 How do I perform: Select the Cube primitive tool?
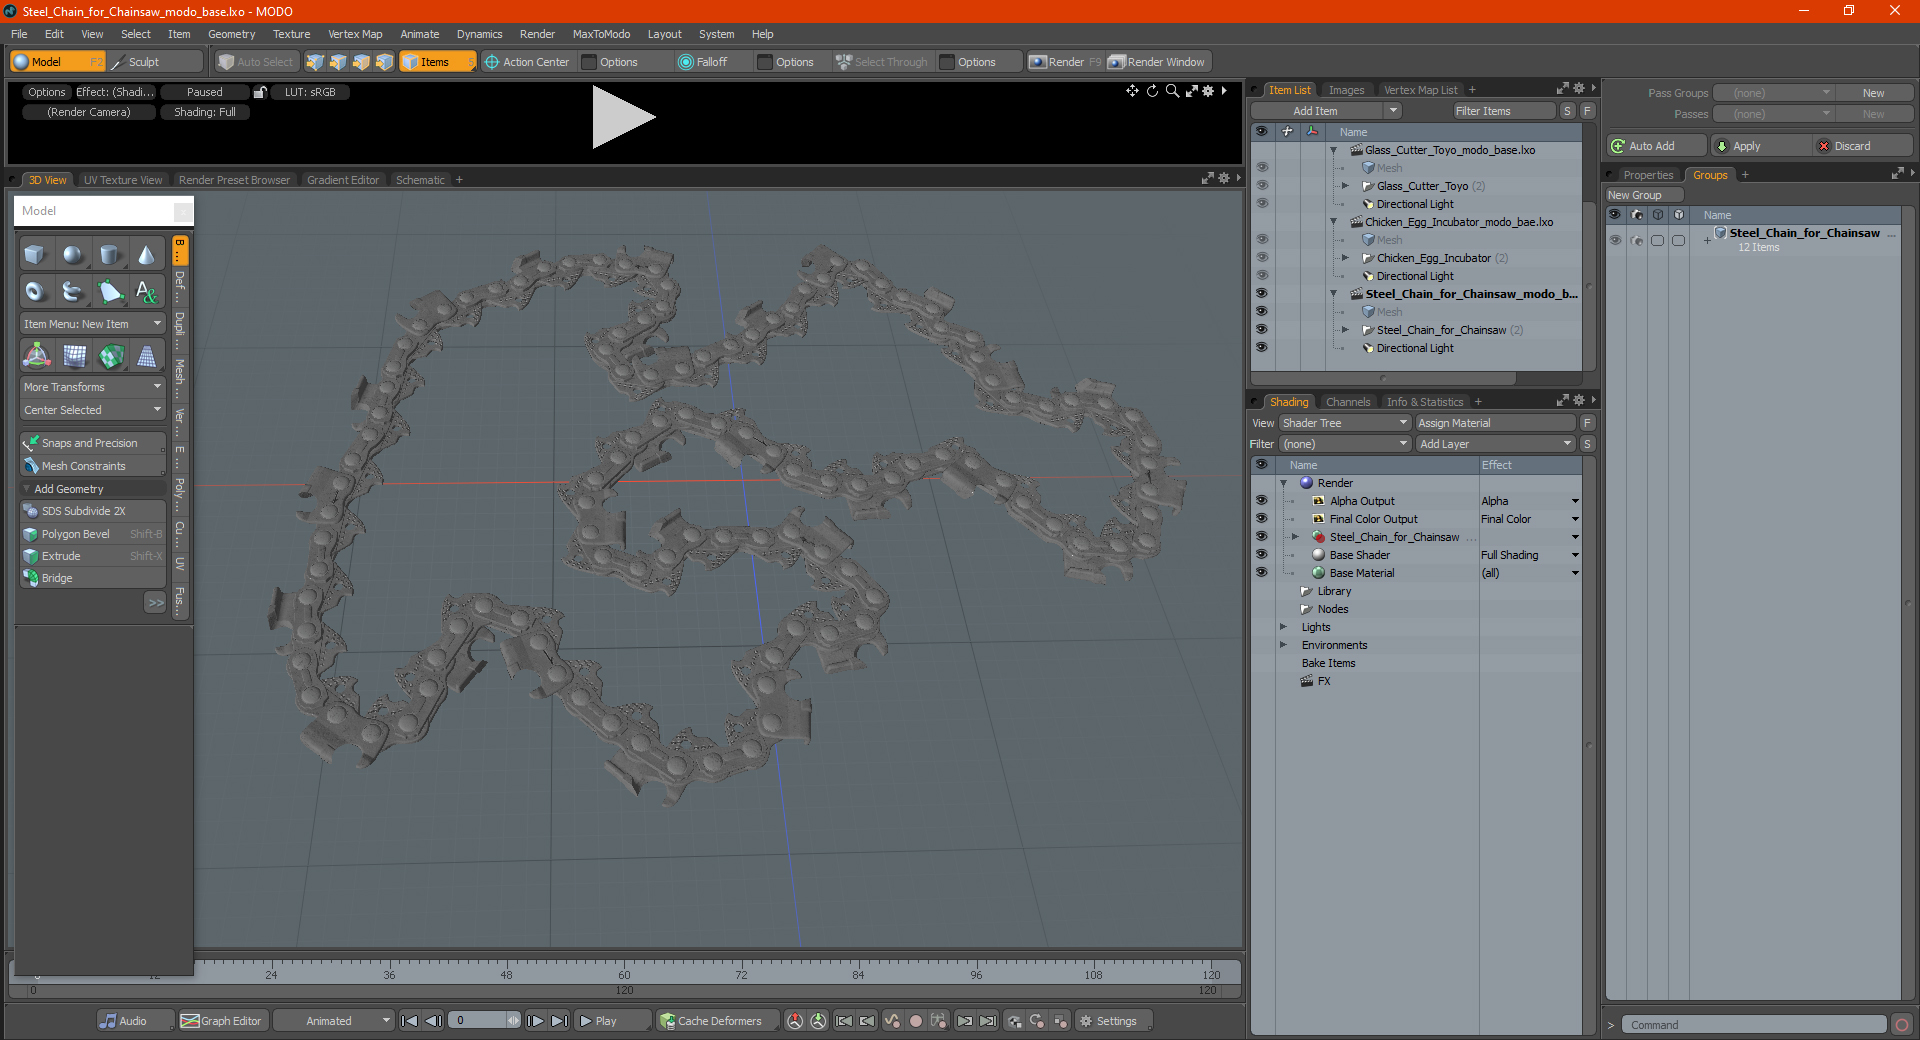click(x=35, y=254)
